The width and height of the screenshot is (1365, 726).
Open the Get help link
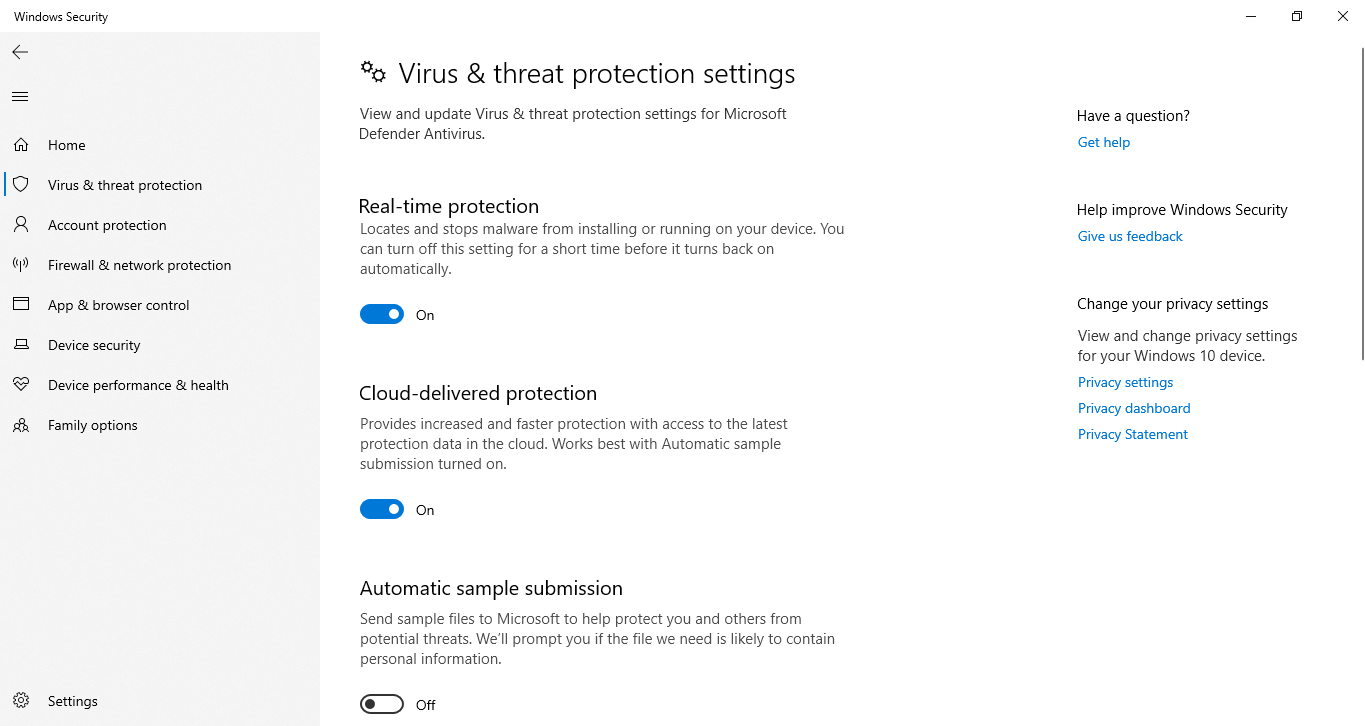1104,143
